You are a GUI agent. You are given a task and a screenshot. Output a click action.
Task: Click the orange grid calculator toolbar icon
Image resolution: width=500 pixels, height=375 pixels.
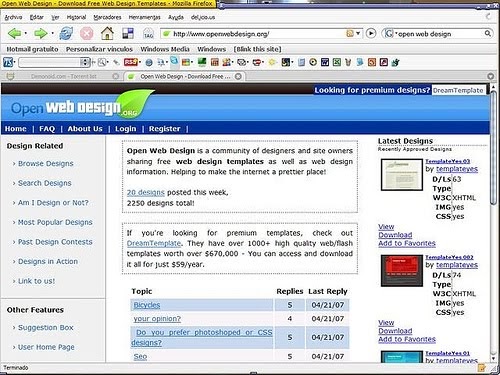point(215,62)
